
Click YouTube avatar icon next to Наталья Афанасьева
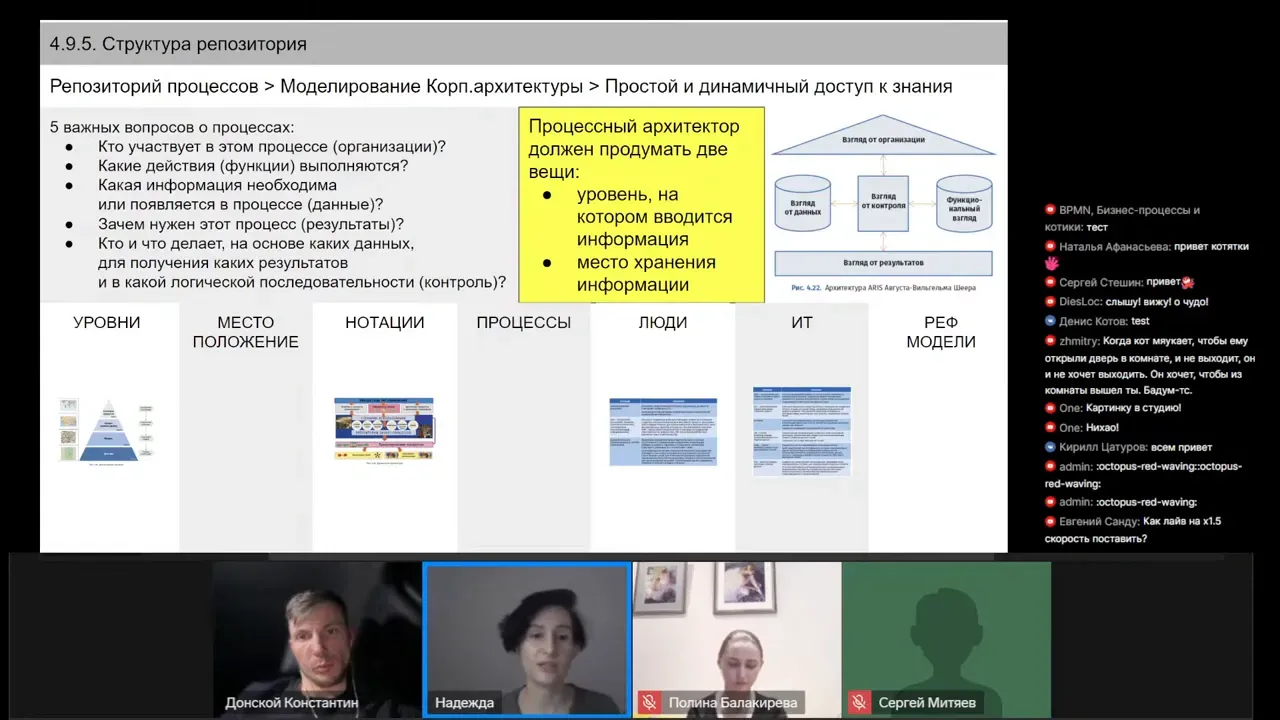1051,247
